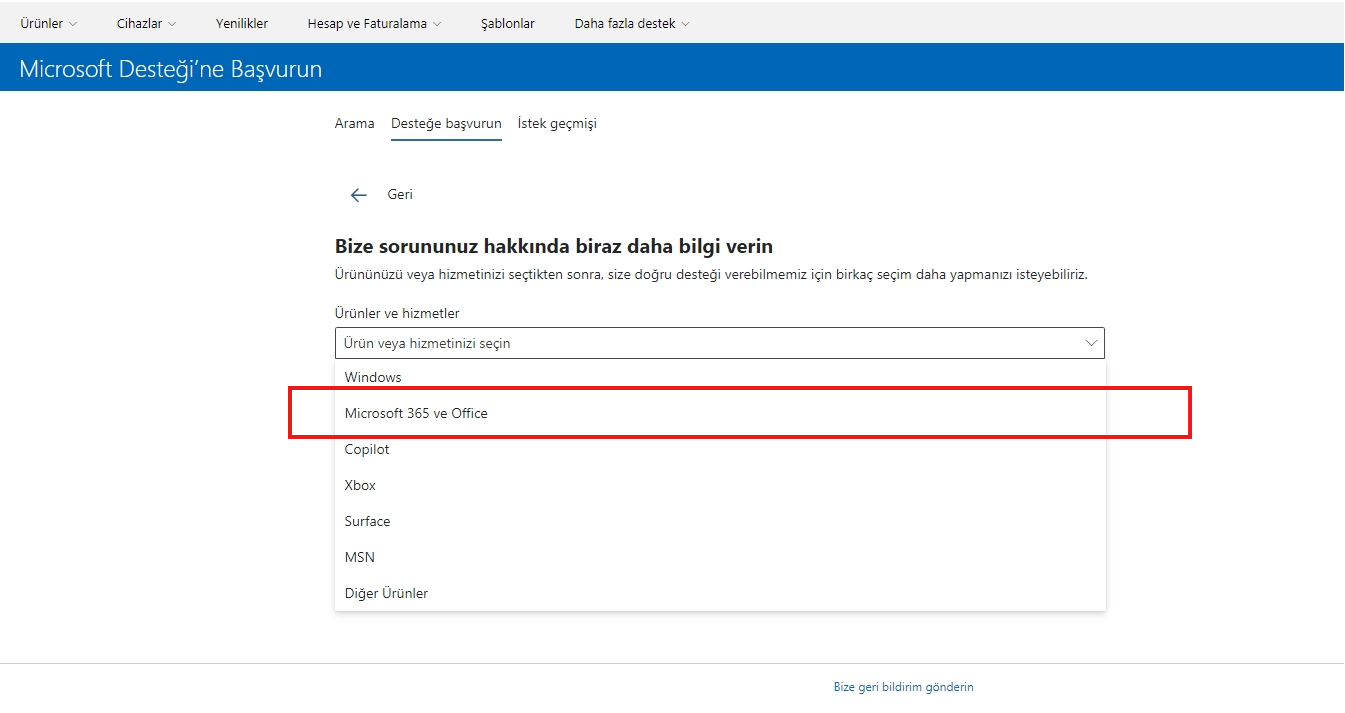Open the İstek geçmişi tab
Viewport: 1345px width, 713px height.
[557, 124]
